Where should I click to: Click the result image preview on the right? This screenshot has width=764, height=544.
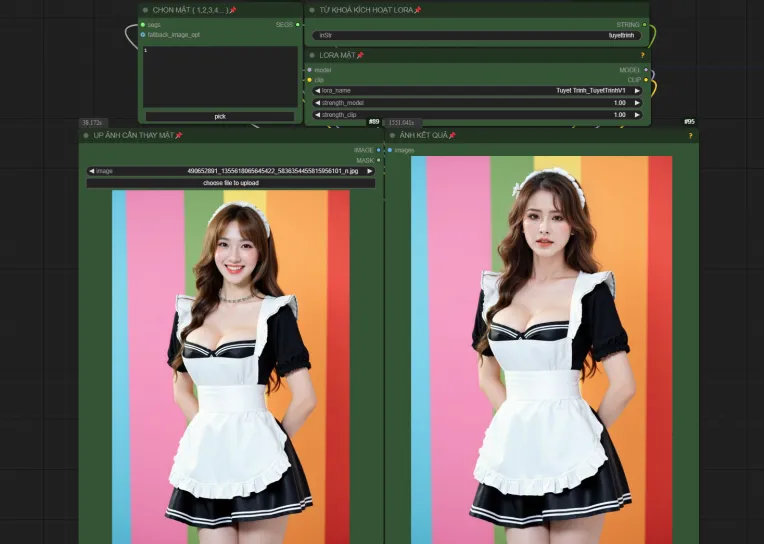click(541, 350)
